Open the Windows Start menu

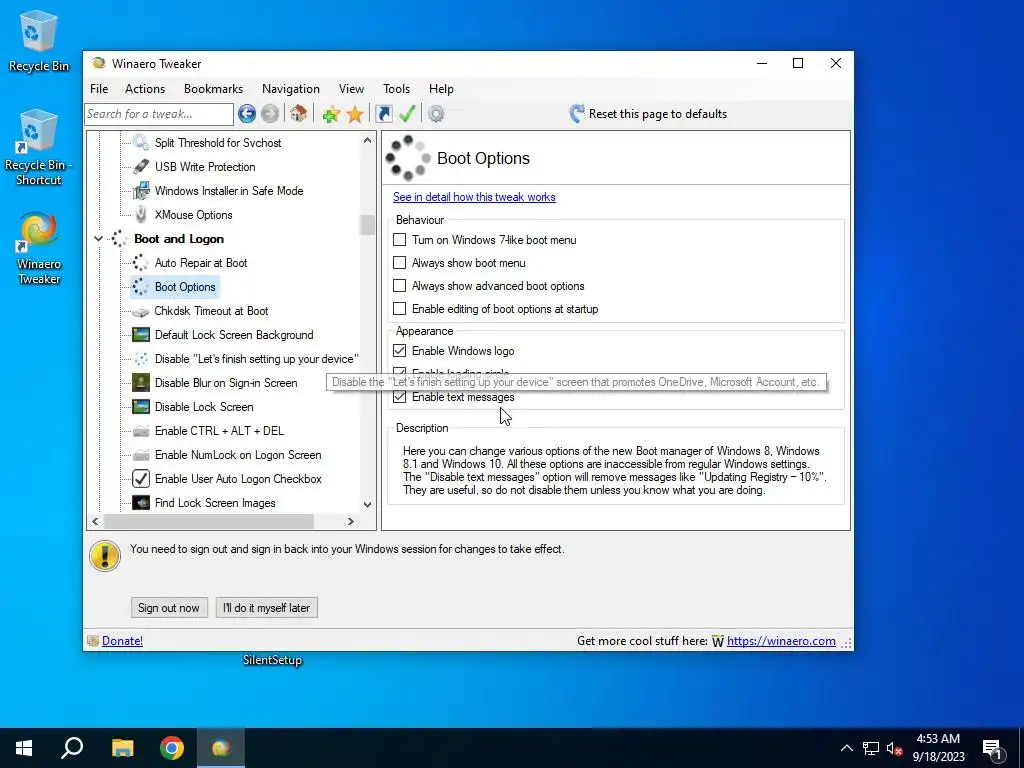click(x=24, y=748)
